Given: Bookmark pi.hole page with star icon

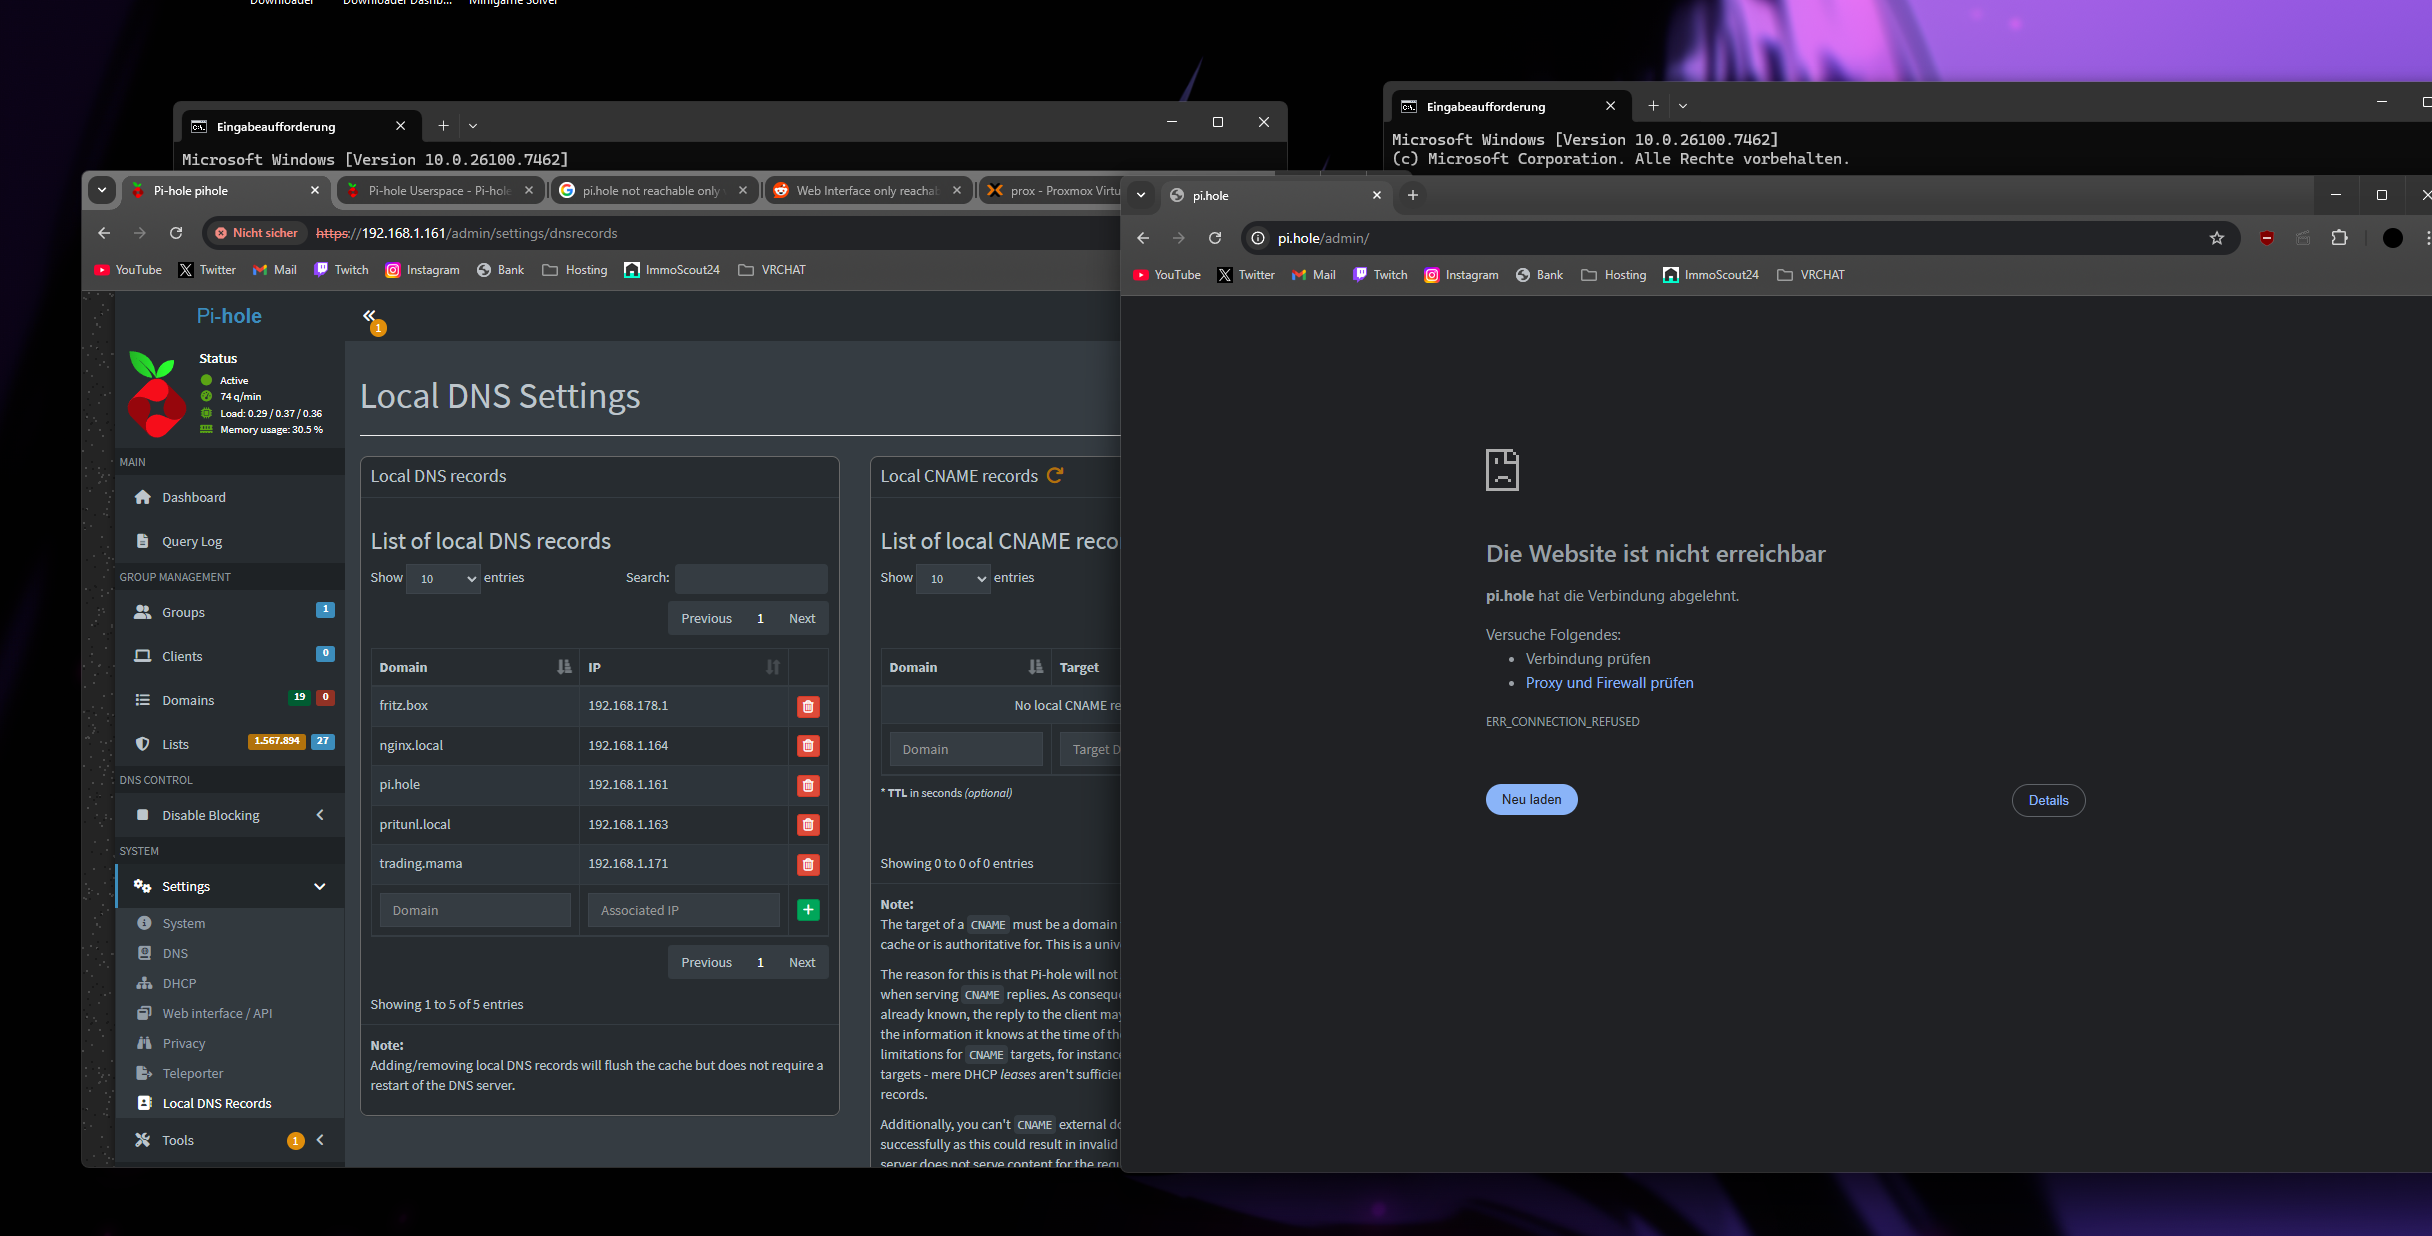Looking at the screenshot, I should coord(2217,238).
